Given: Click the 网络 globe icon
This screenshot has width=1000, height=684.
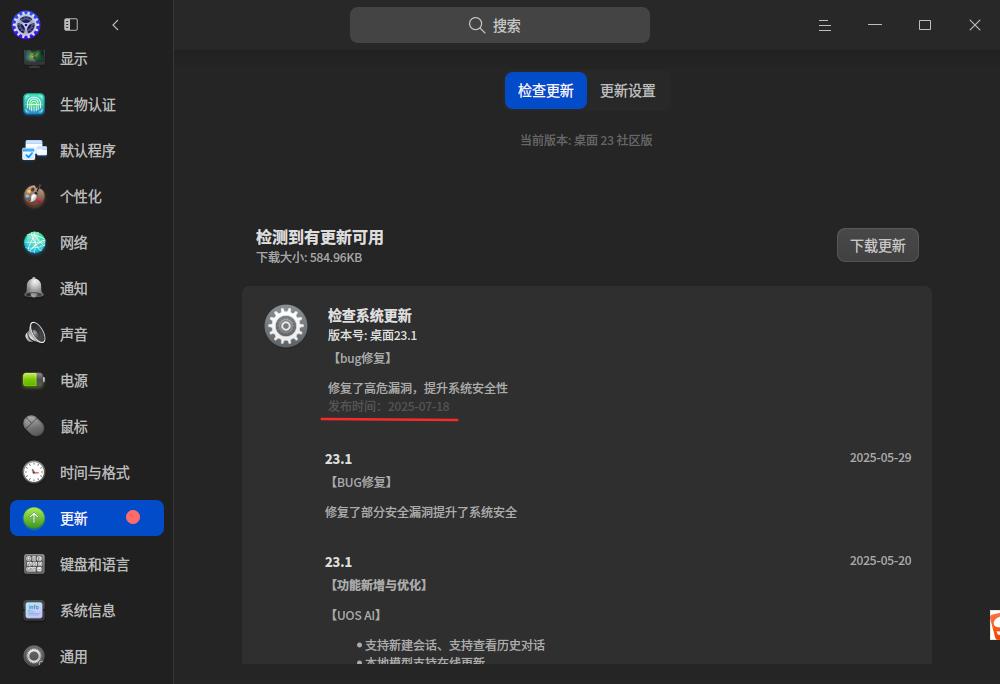Looking at the screenshot, I should tap(34, 242).
